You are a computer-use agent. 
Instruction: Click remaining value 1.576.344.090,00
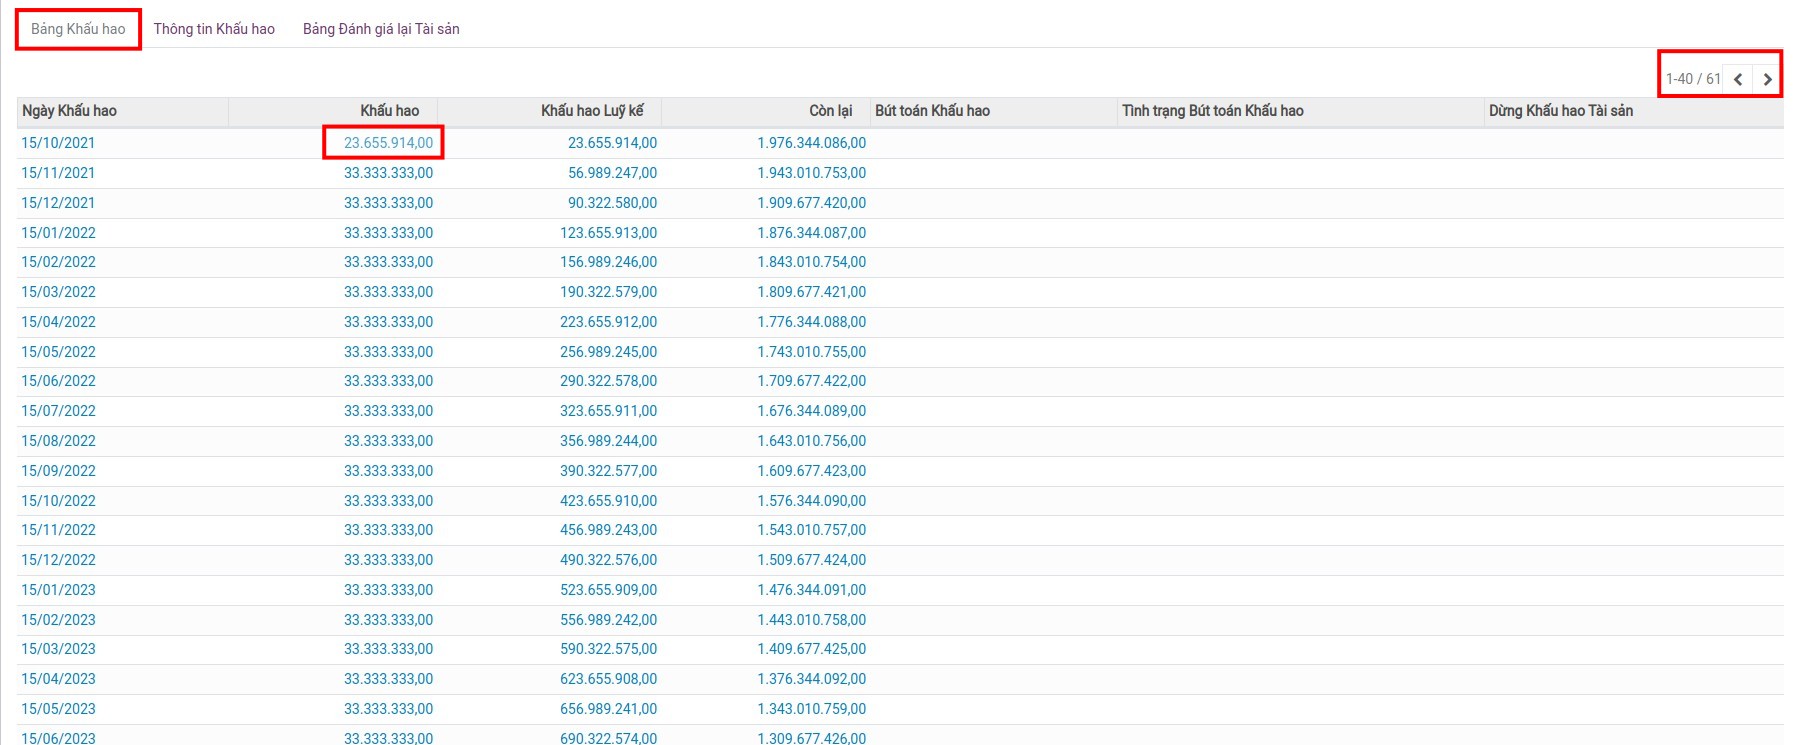pos(811,501)
